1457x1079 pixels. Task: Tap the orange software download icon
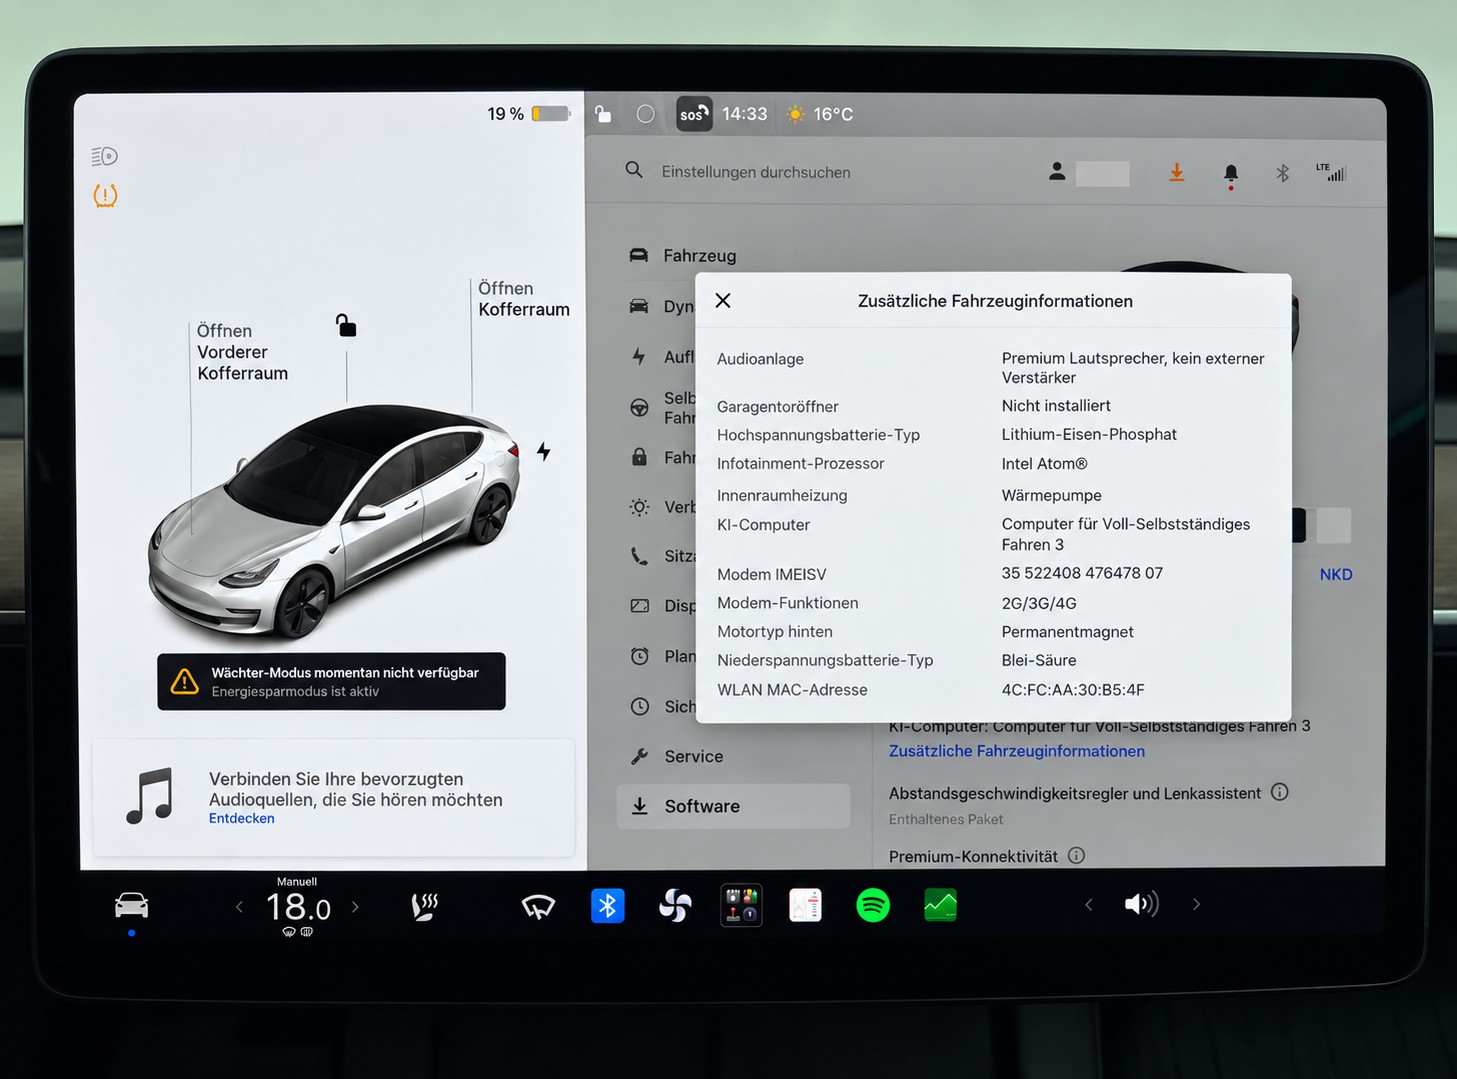(x=1177, y=173)
